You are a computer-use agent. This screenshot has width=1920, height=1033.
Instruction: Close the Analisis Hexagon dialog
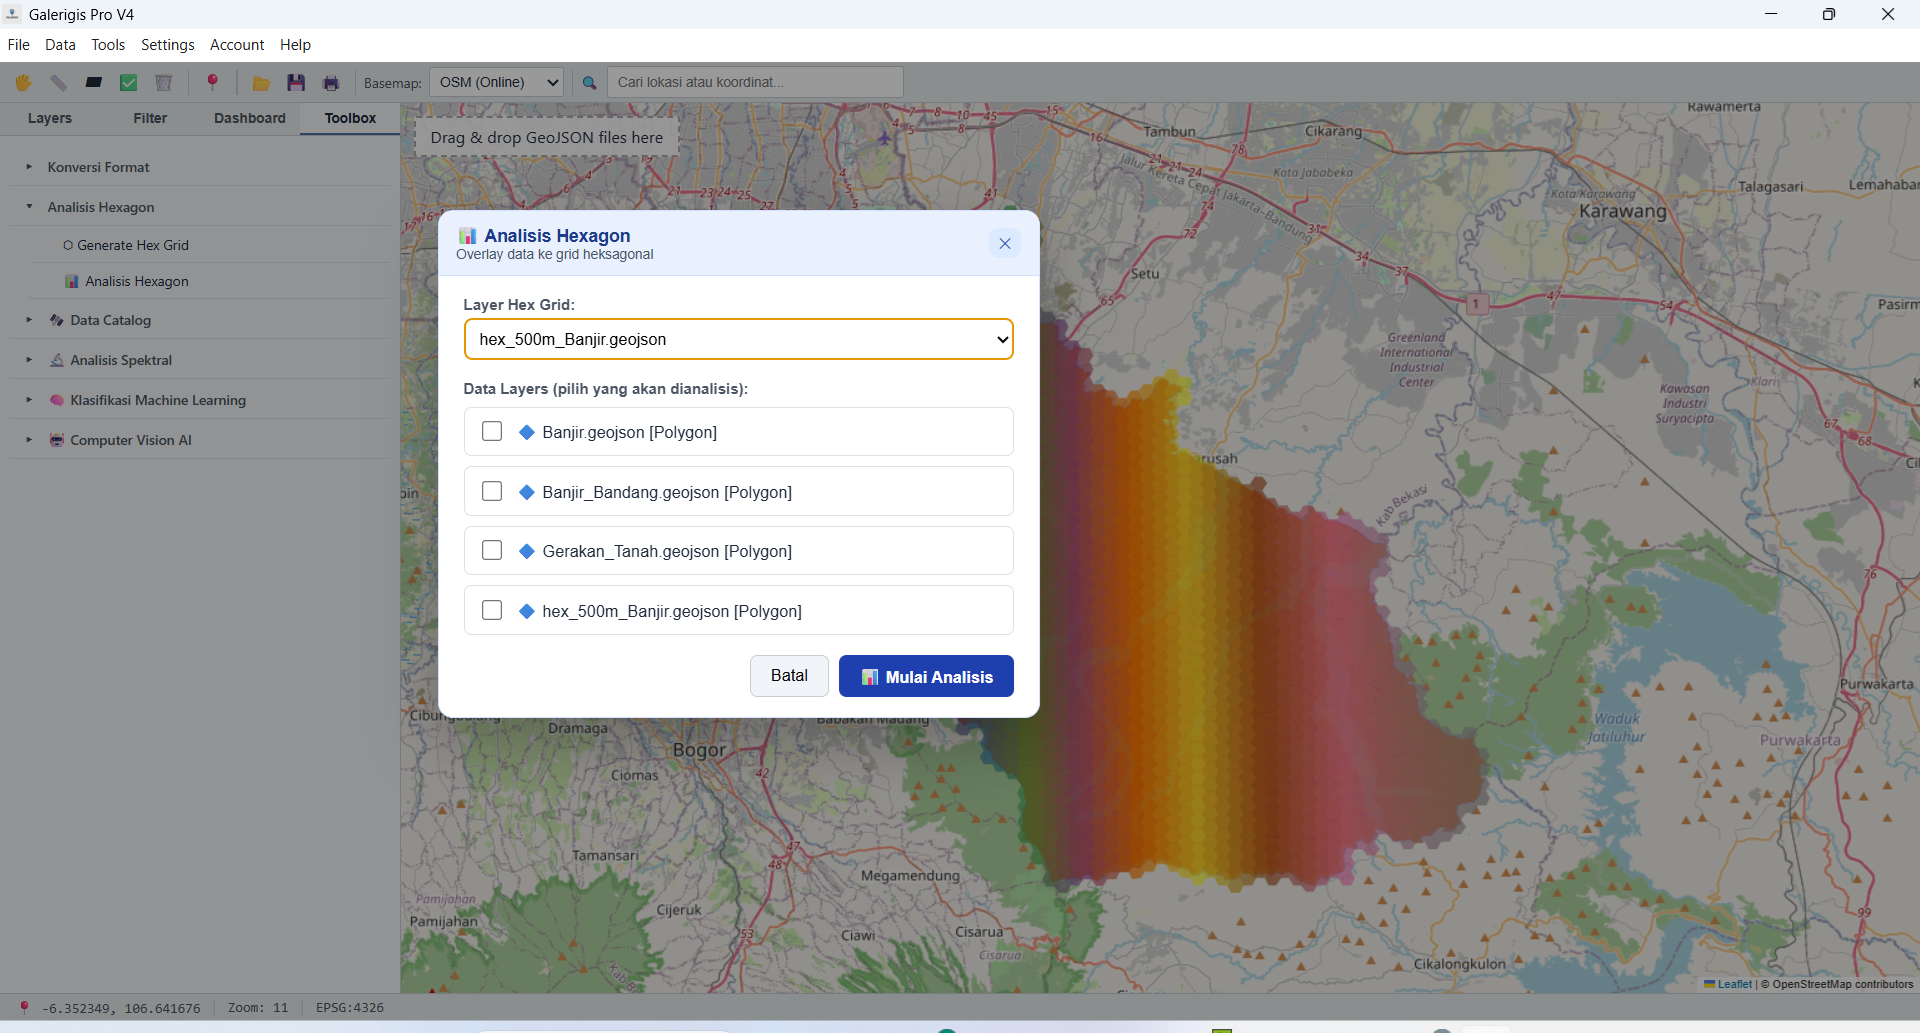coord(1005,243)
